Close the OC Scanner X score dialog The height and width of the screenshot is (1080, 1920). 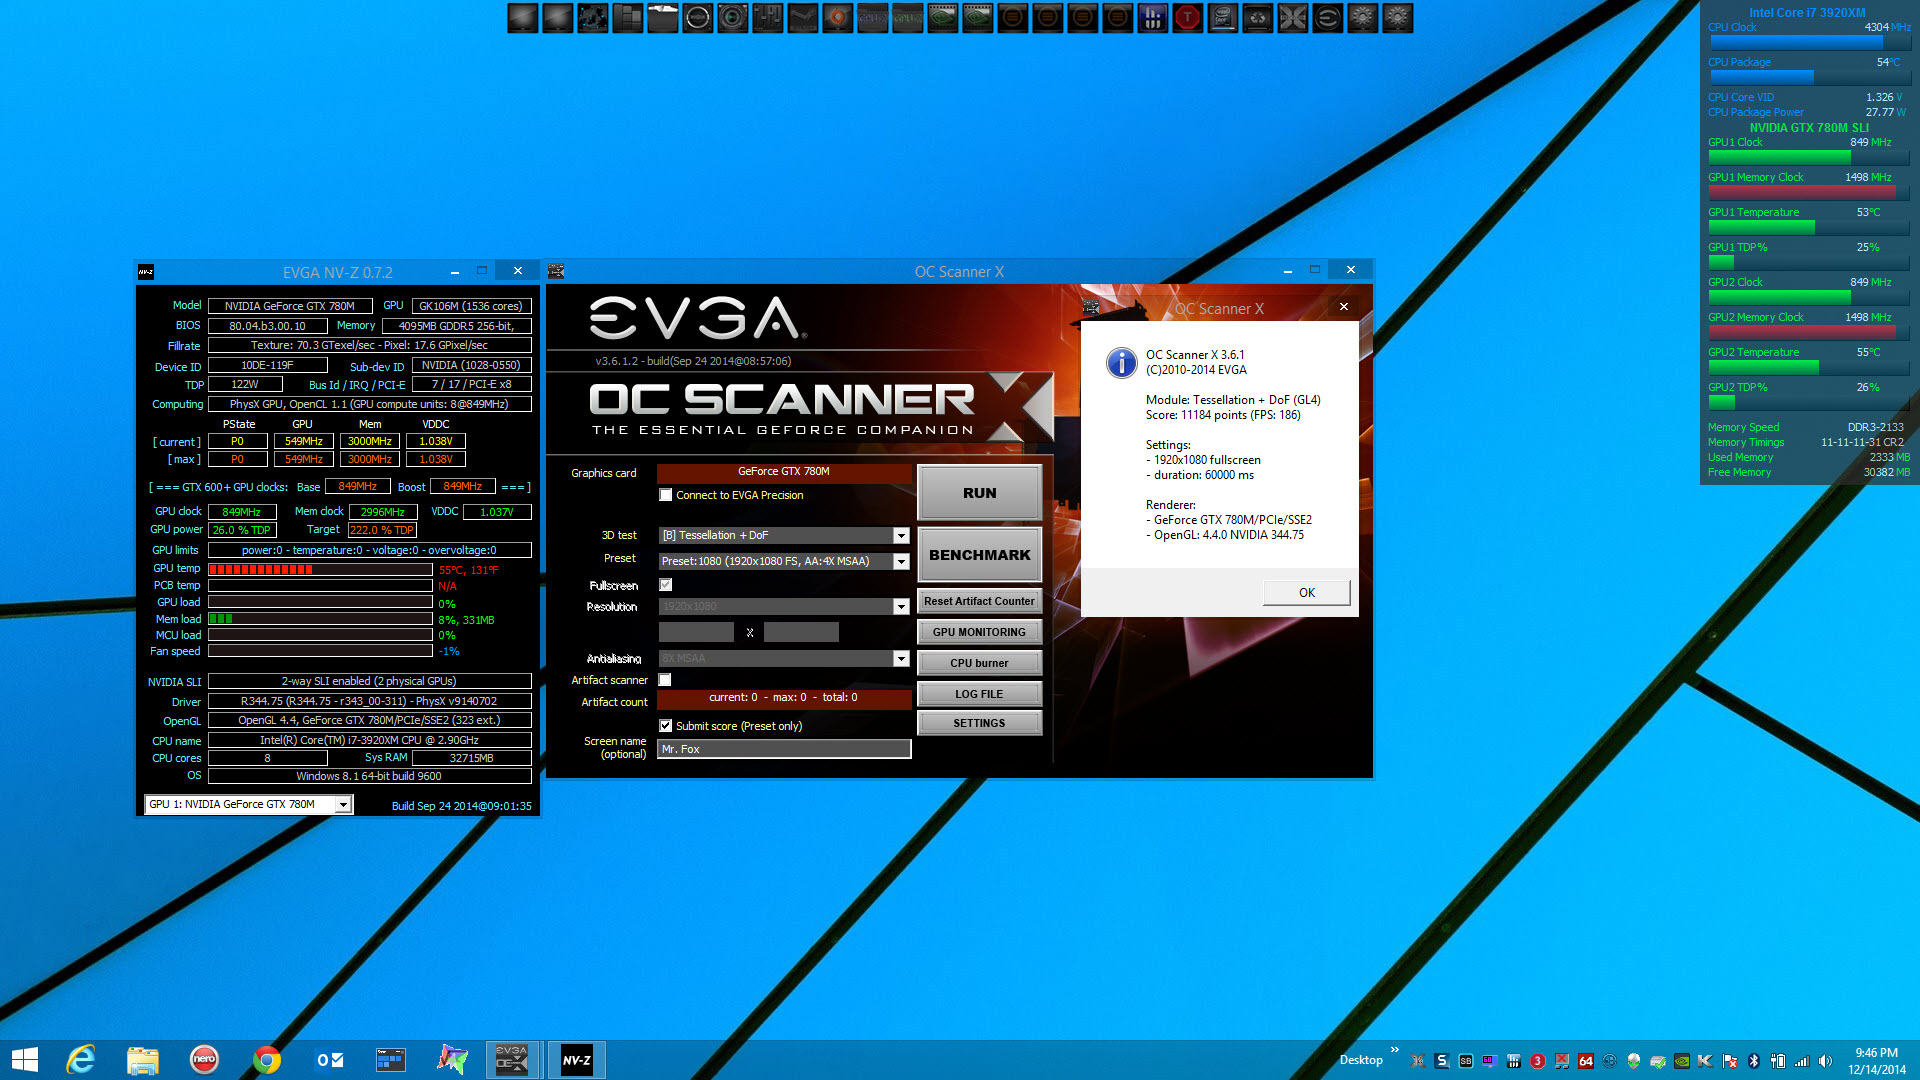click(x=1344, y=307)
